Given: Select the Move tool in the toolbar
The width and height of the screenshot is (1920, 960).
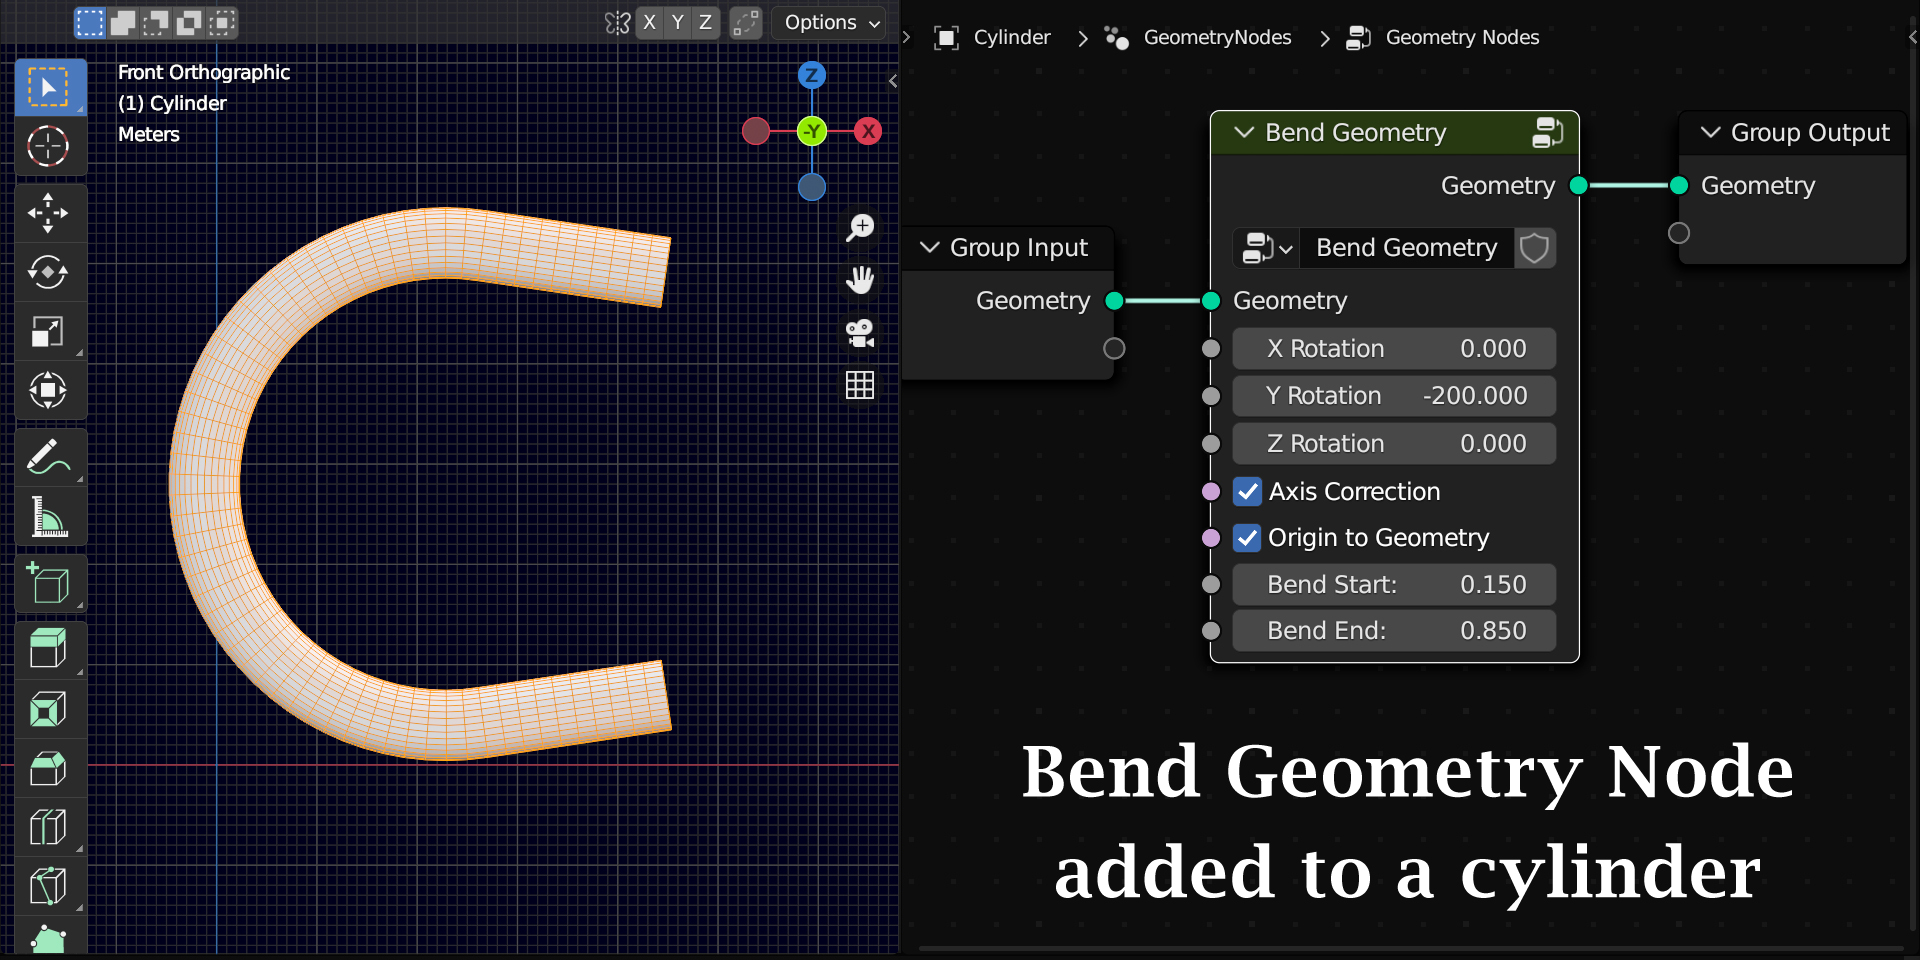Looking at the screenshot, I should coord(49,213).
